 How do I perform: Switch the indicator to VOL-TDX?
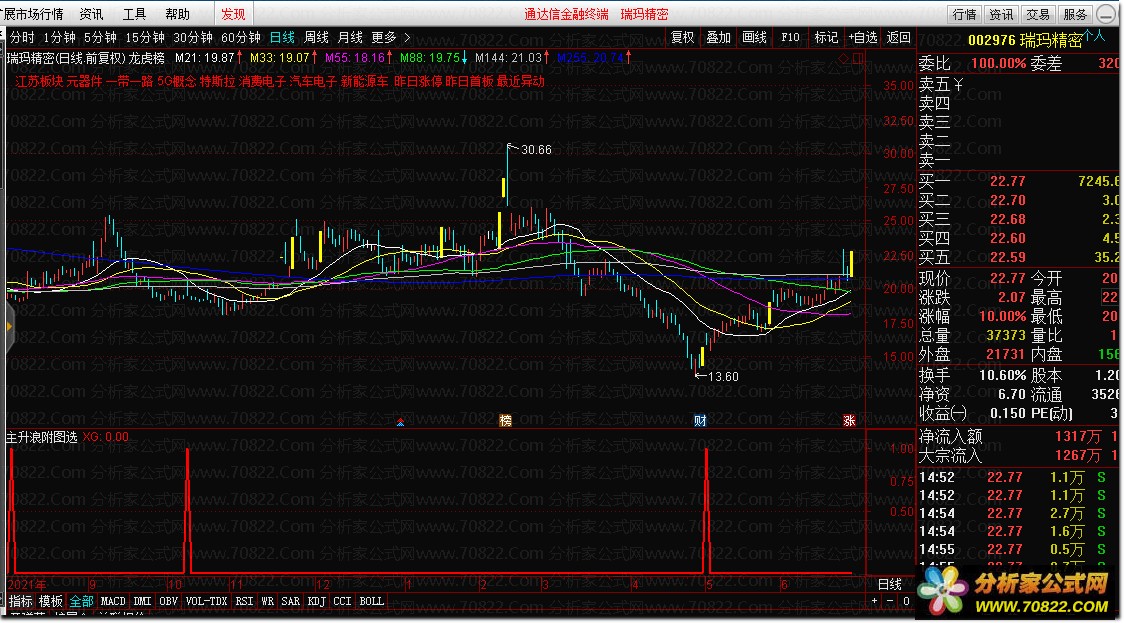206,601
